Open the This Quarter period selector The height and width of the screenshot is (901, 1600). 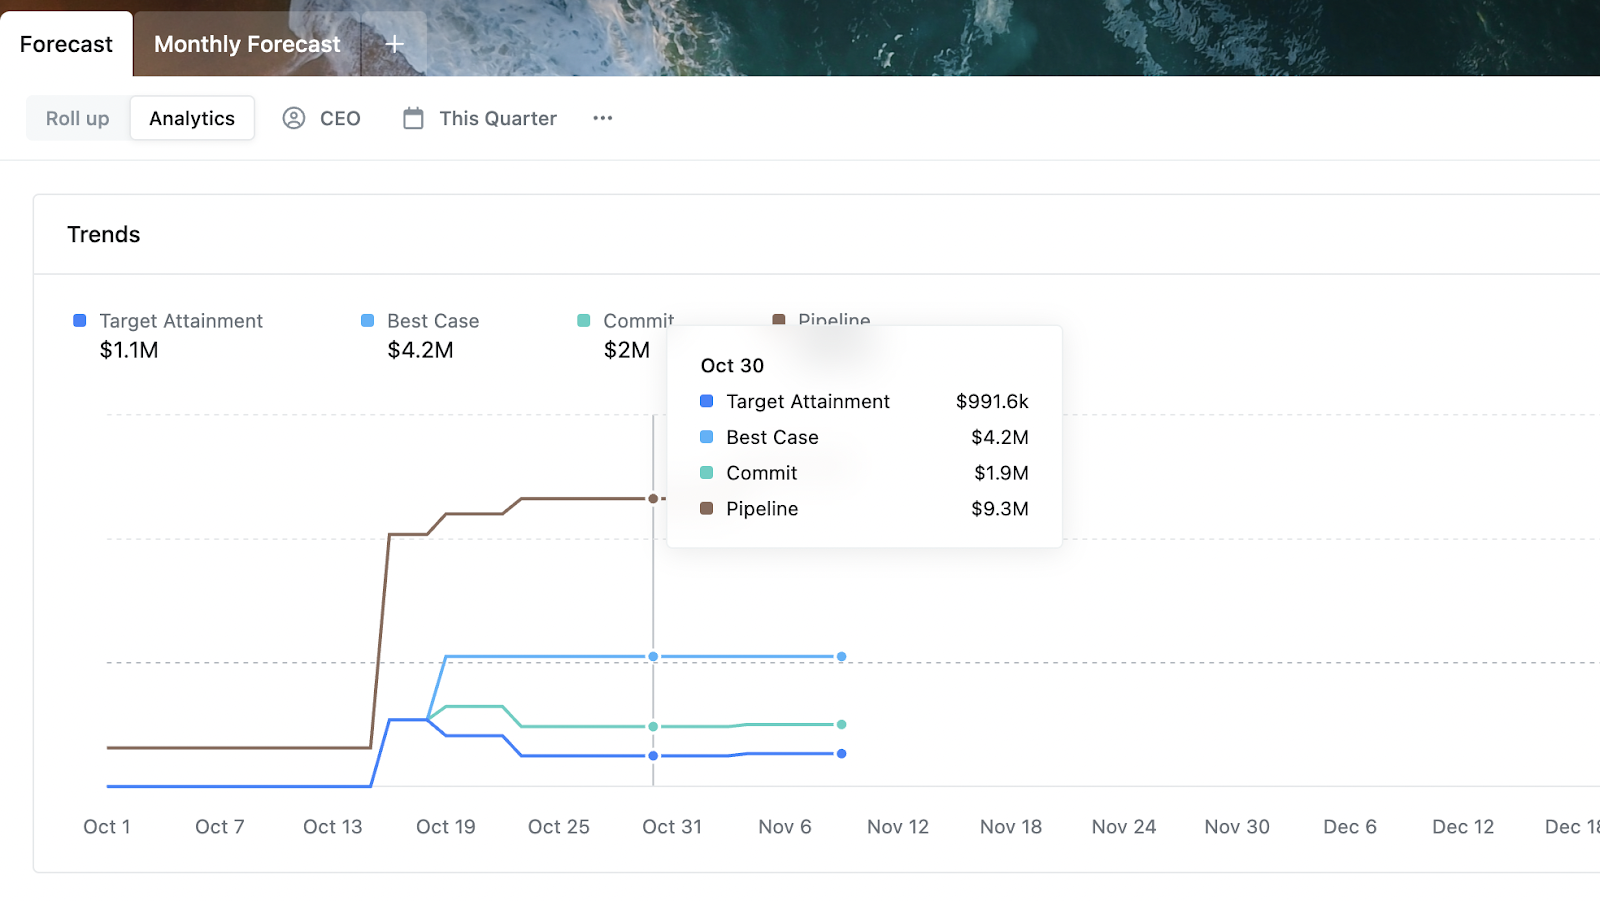coord(497,118)
